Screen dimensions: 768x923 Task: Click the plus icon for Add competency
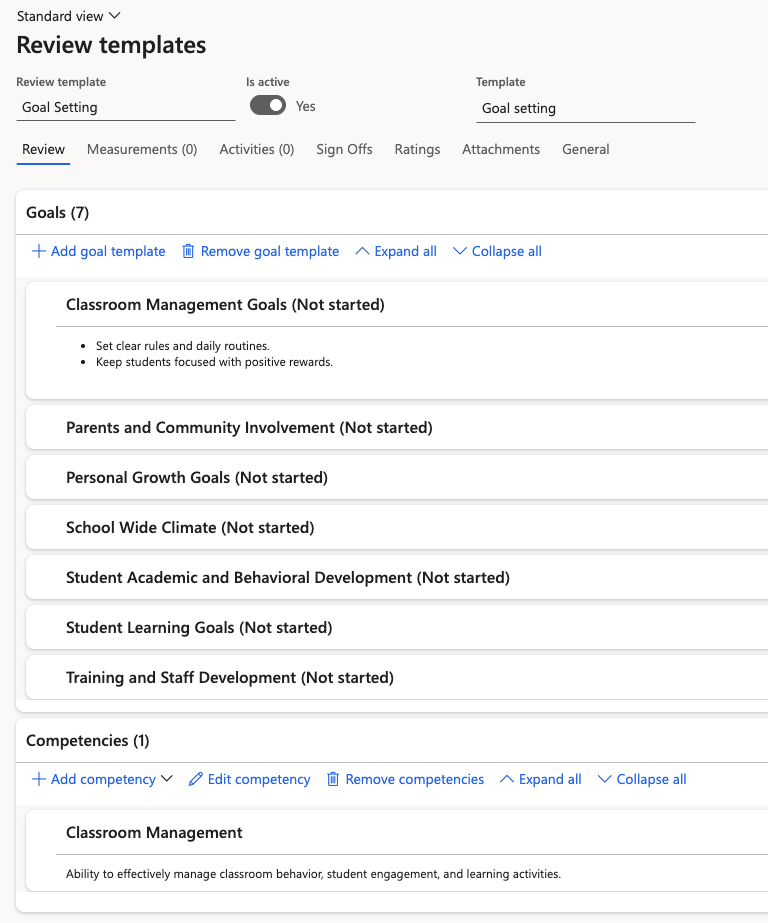pos(38,779)
